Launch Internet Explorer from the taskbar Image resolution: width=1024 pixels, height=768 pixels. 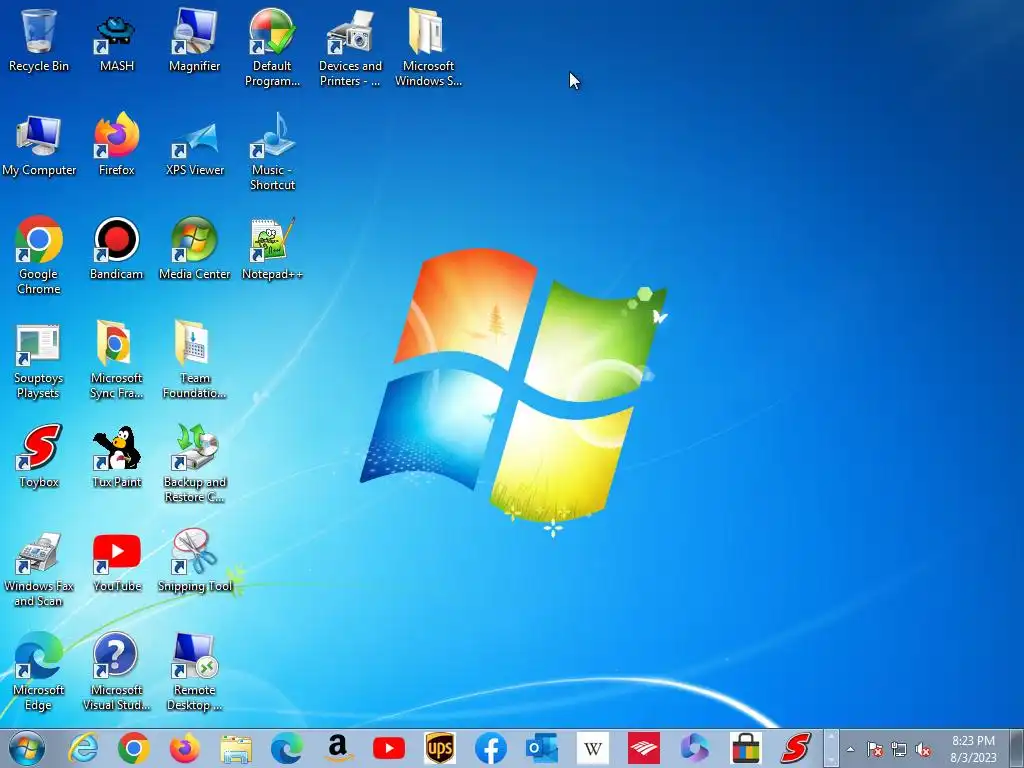[84, 748]
